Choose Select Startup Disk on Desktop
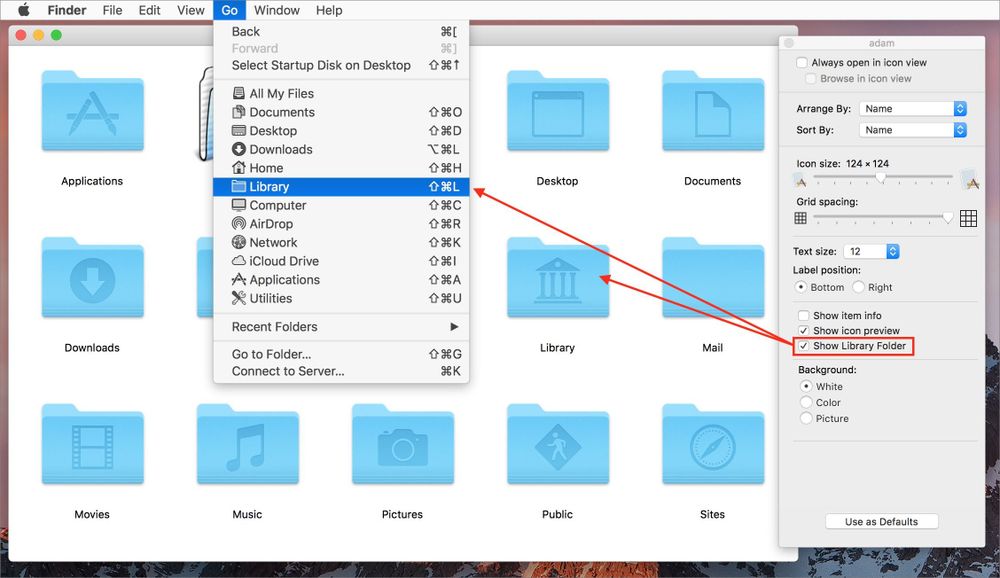Viewport: 1000px width, 578px height. [x=341, y=65]
